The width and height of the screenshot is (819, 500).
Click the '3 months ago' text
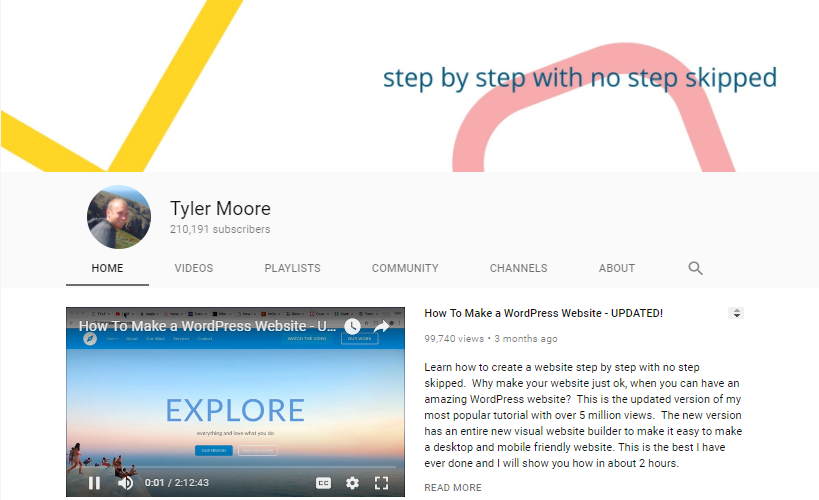[526, 339]
